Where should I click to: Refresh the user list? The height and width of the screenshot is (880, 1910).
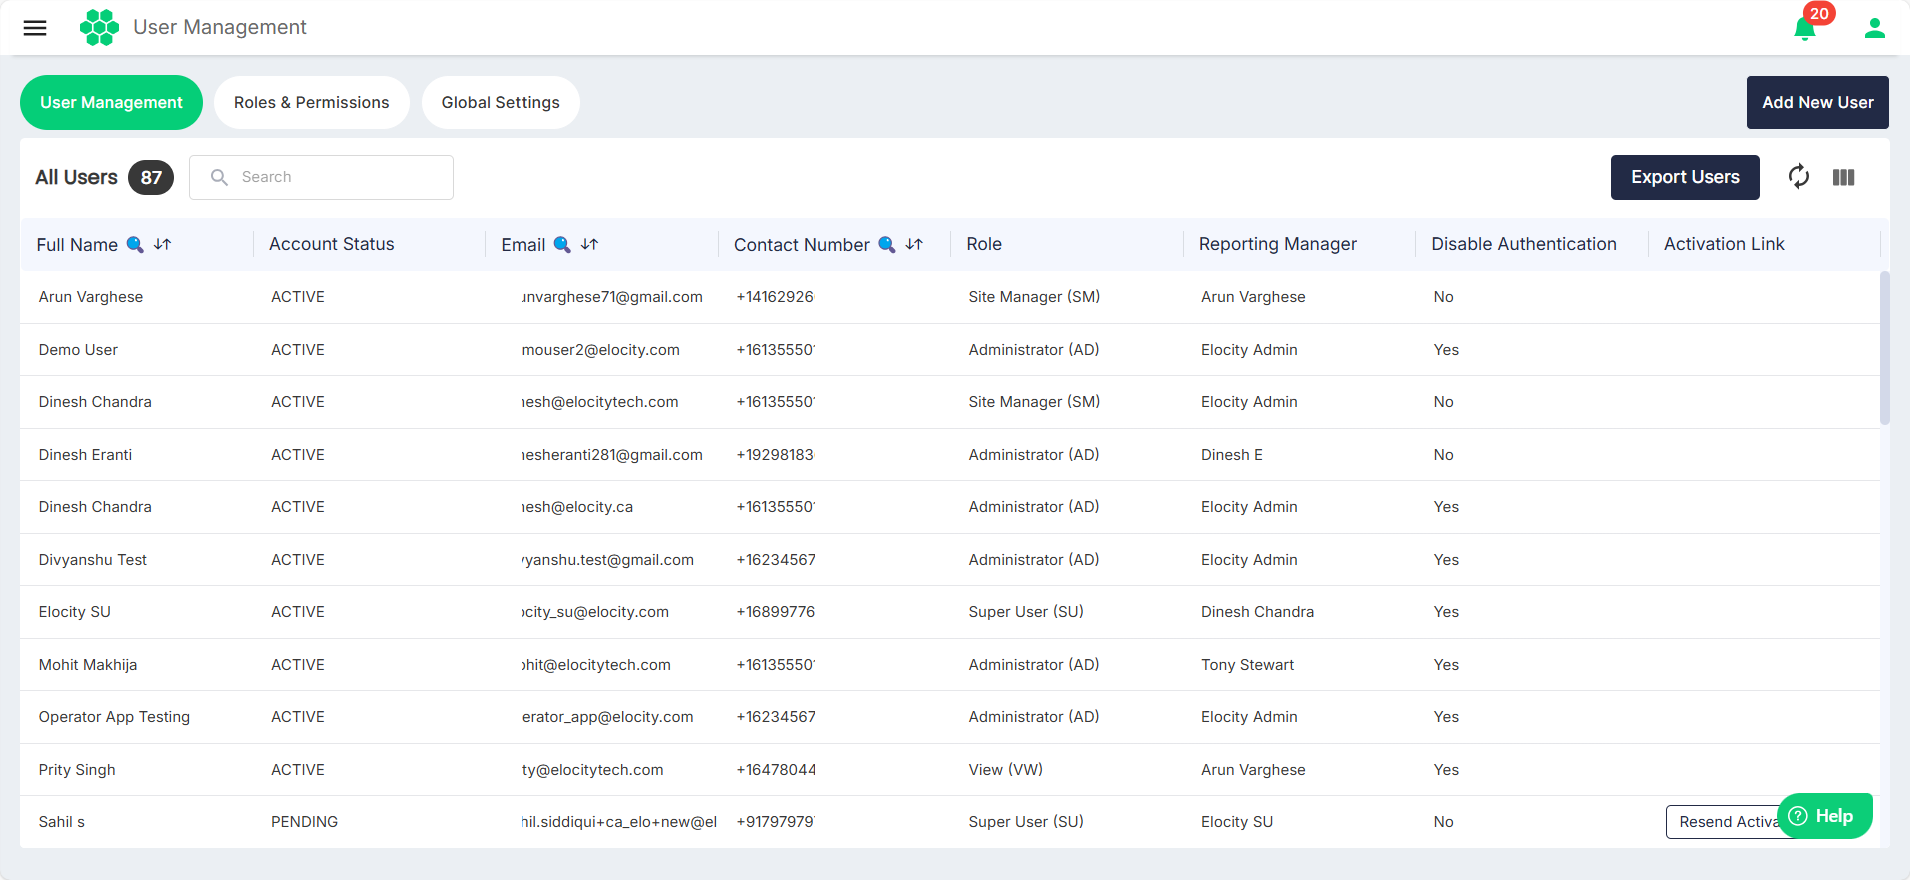[x=1799, y=177]
